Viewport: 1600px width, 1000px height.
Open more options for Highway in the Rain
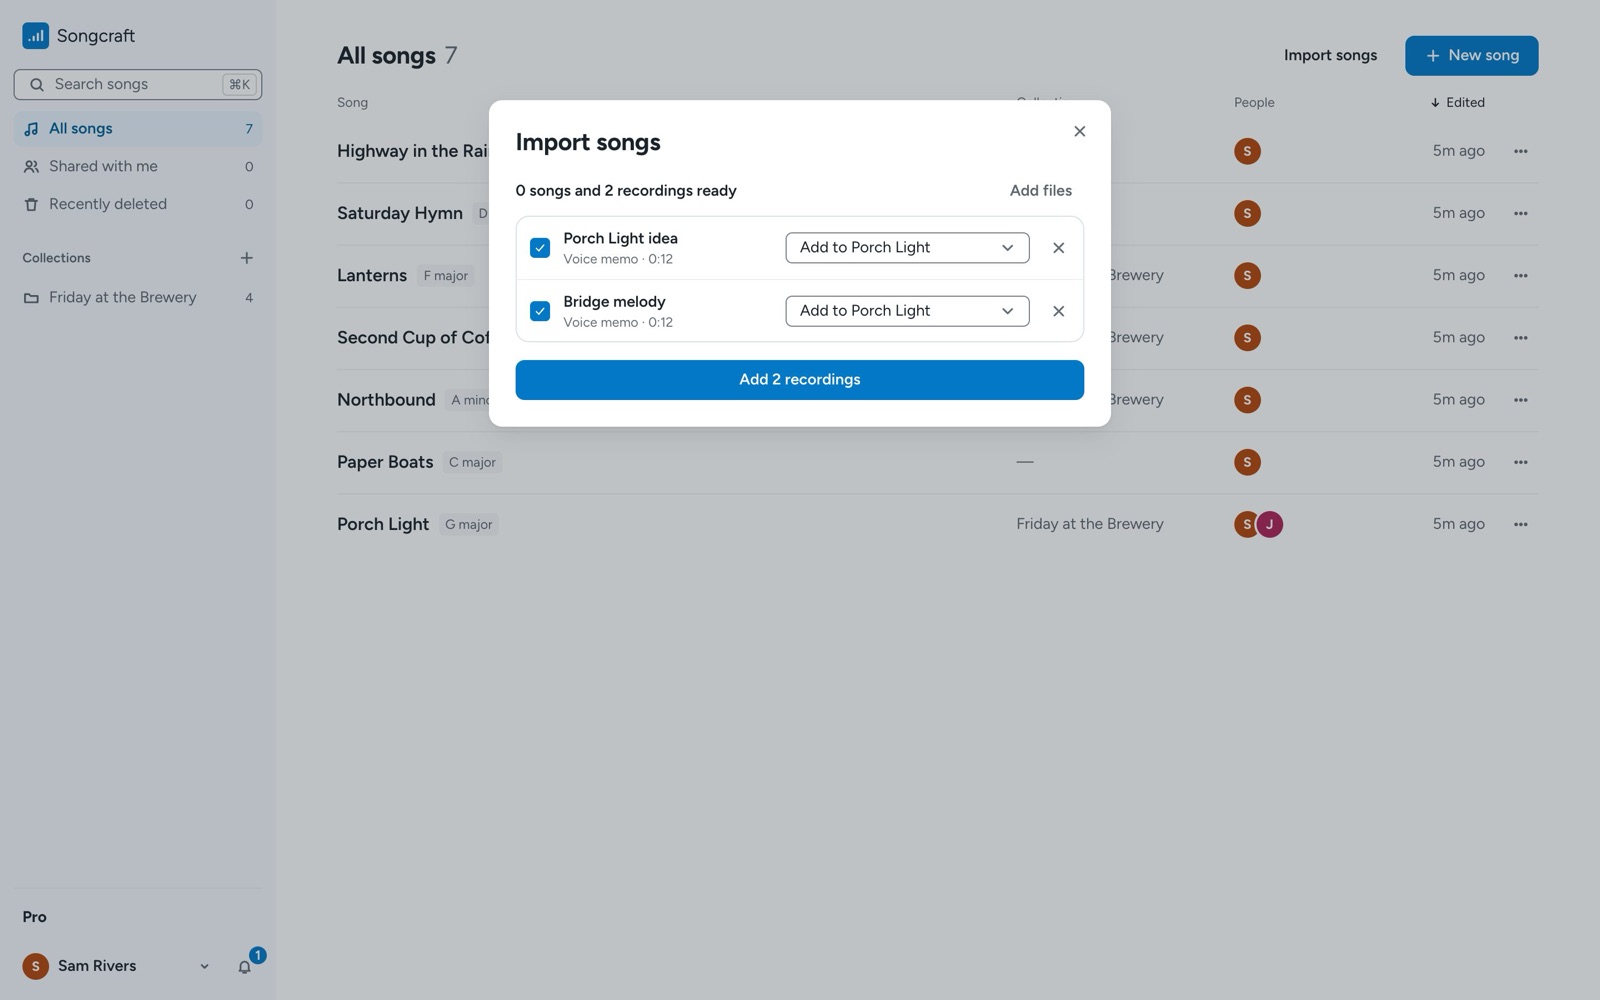coord(1520,151)
